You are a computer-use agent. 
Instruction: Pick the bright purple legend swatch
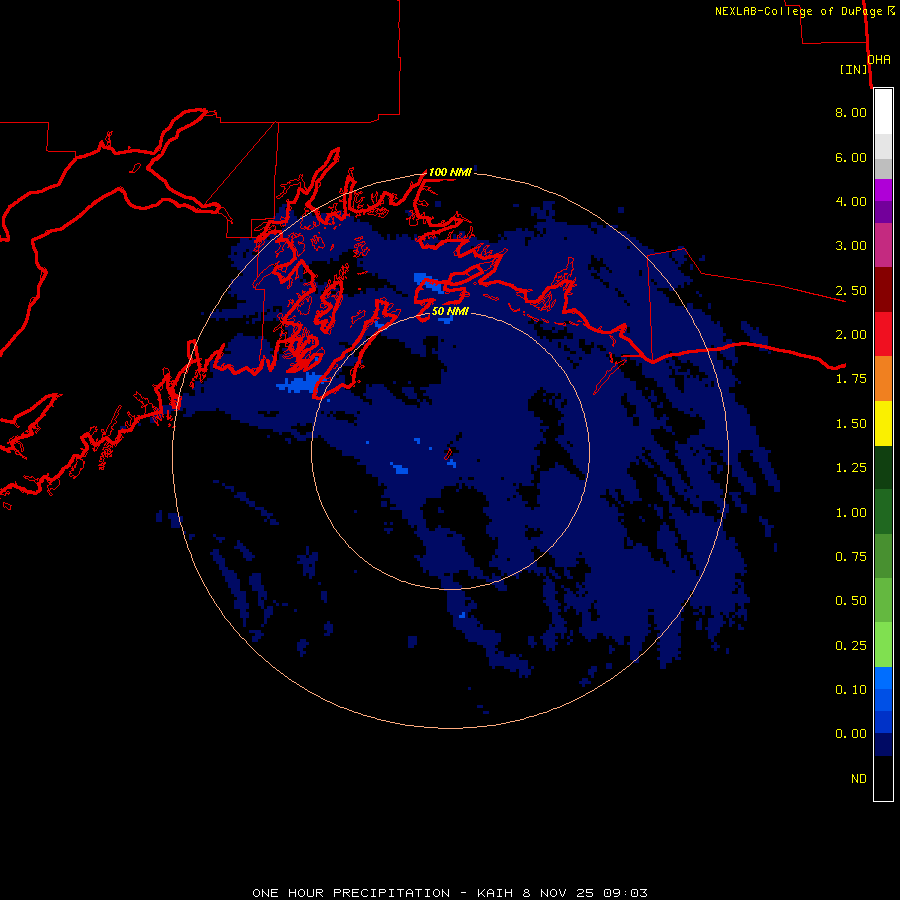(883, 190)
